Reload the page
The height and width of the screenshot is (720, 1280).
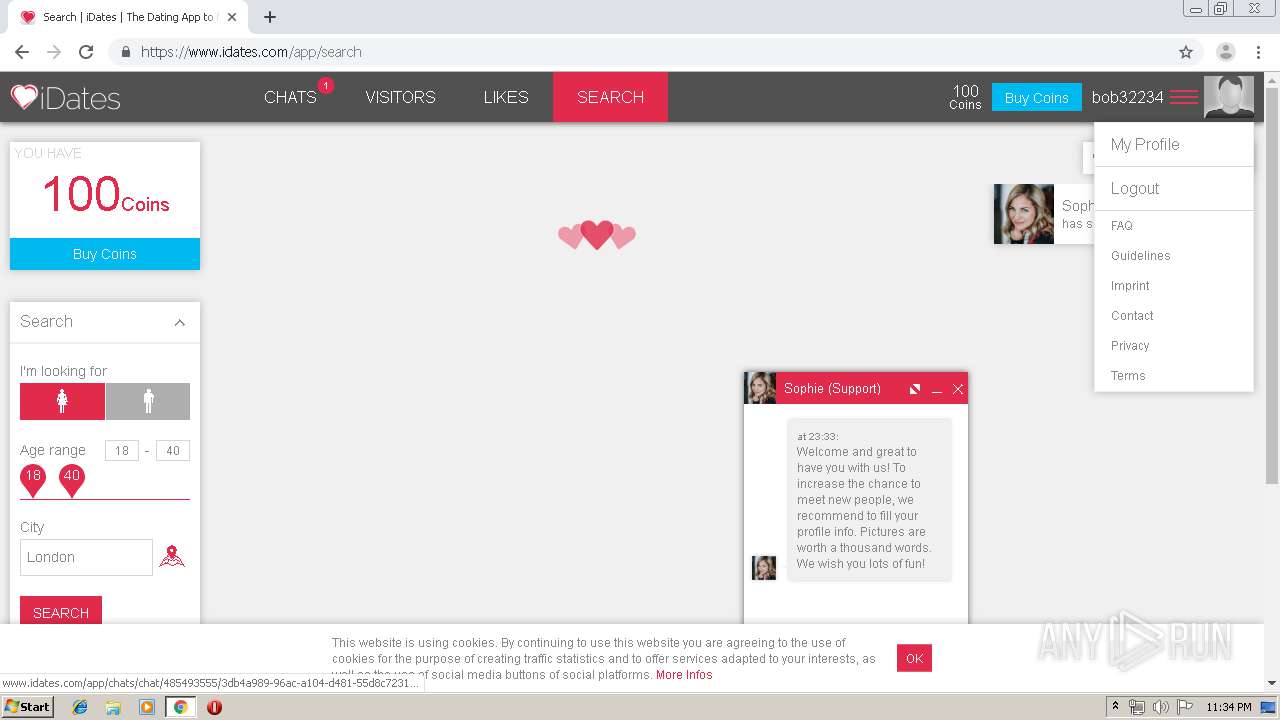[86, 52]
